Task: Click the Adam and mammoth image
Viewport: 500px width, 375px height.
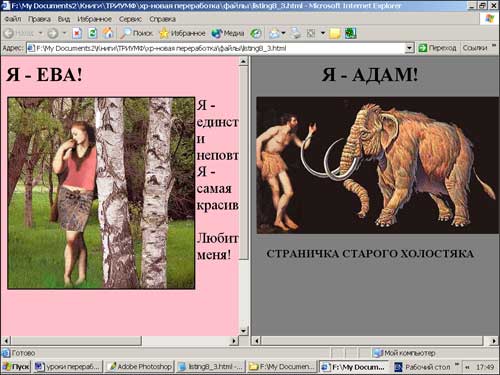Action: 377,165
